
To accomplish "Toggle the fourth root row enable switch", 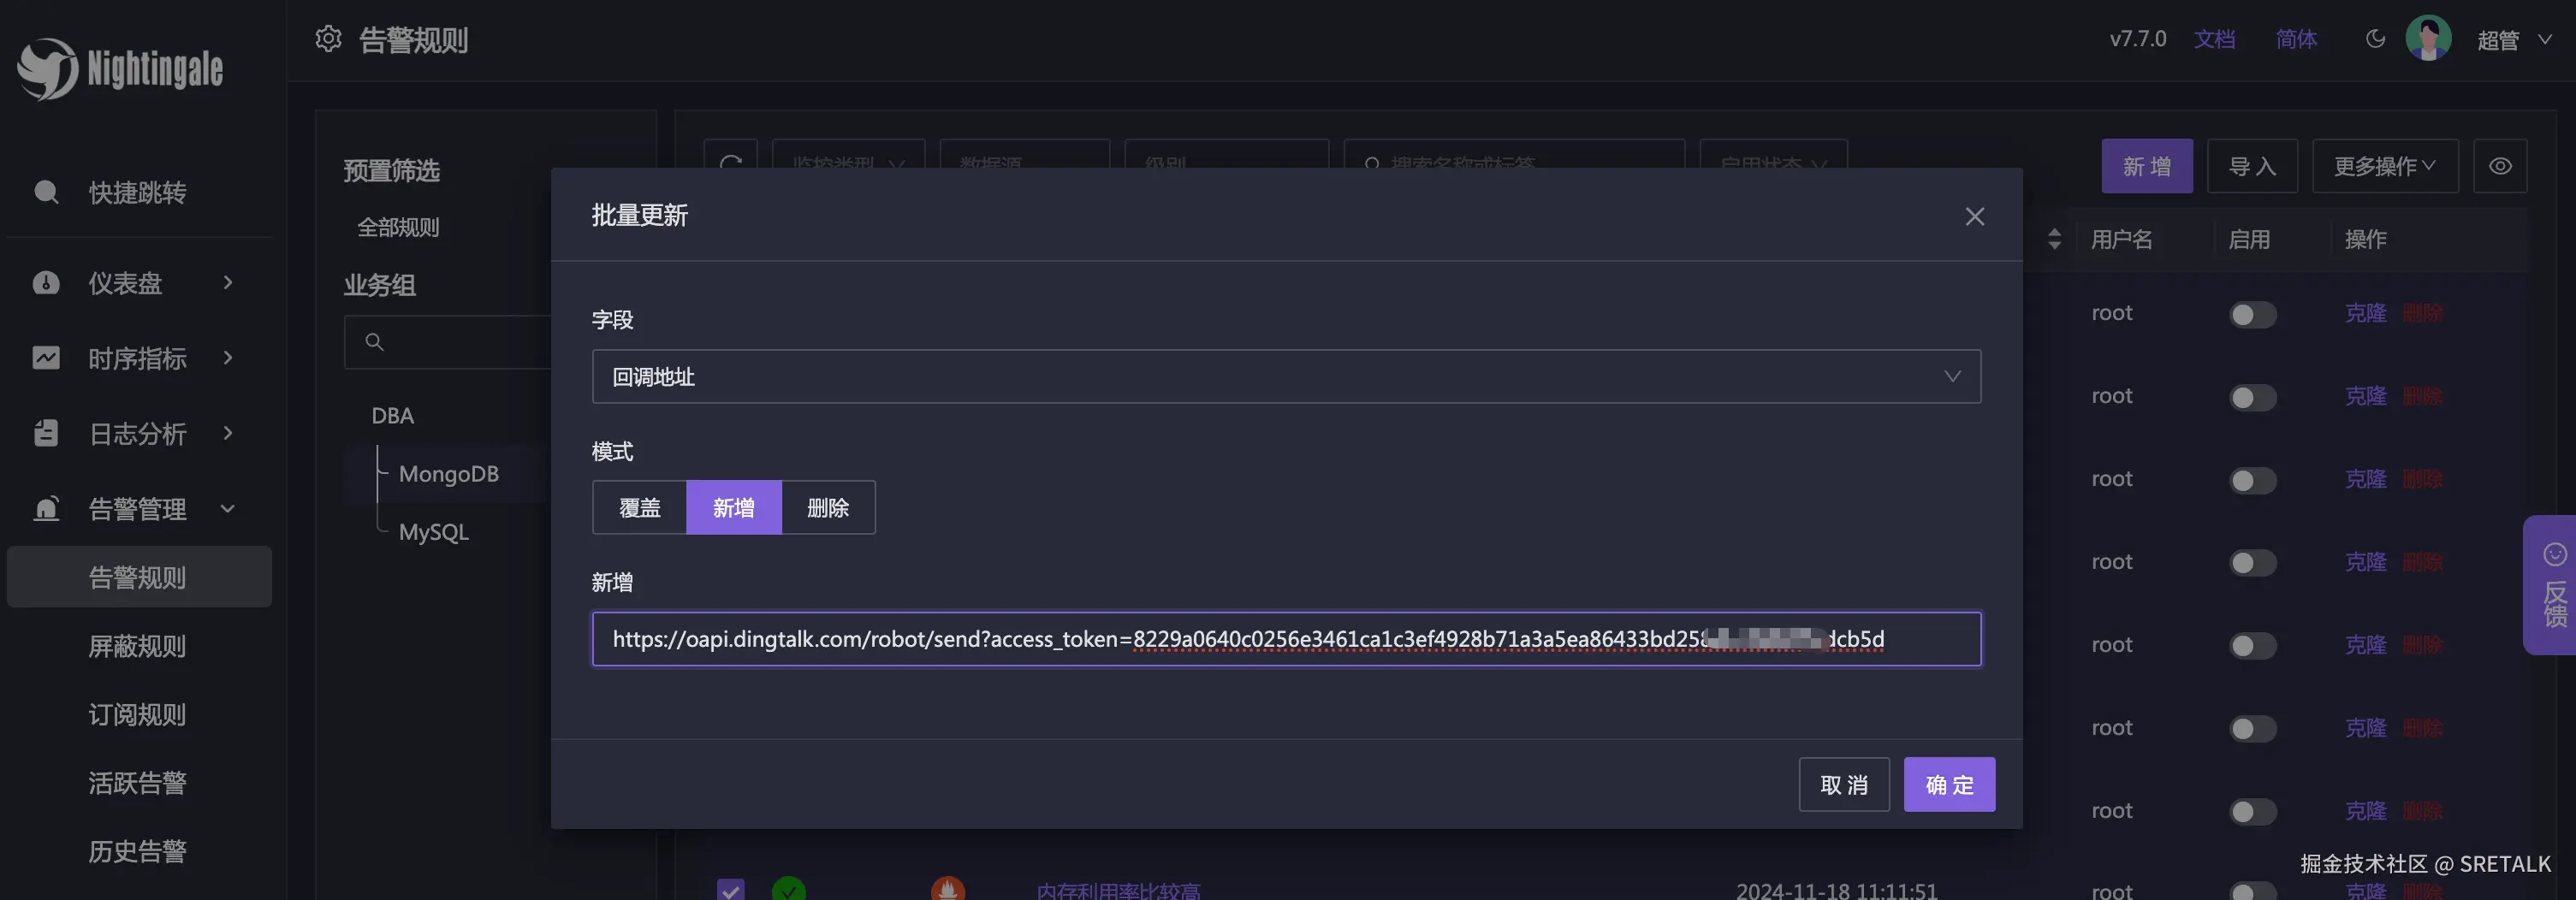I will coord(2252,563).
